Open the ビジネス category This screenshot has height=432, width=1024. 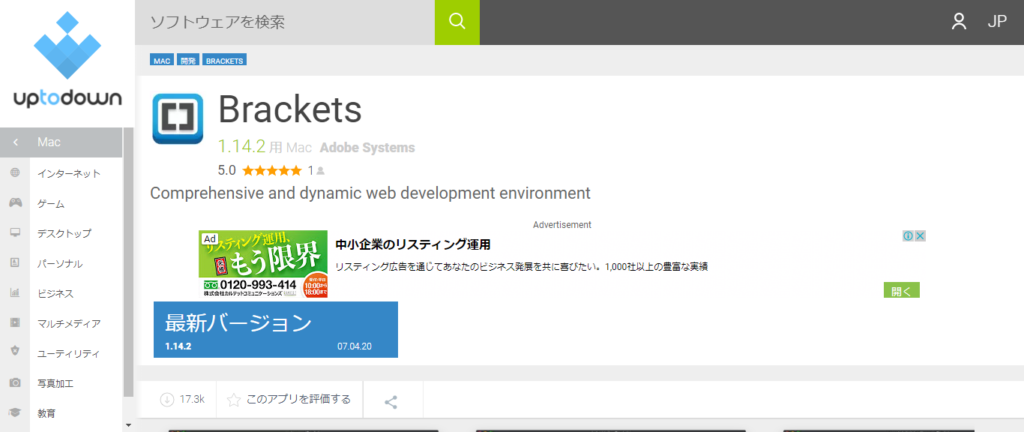[56, 294]
